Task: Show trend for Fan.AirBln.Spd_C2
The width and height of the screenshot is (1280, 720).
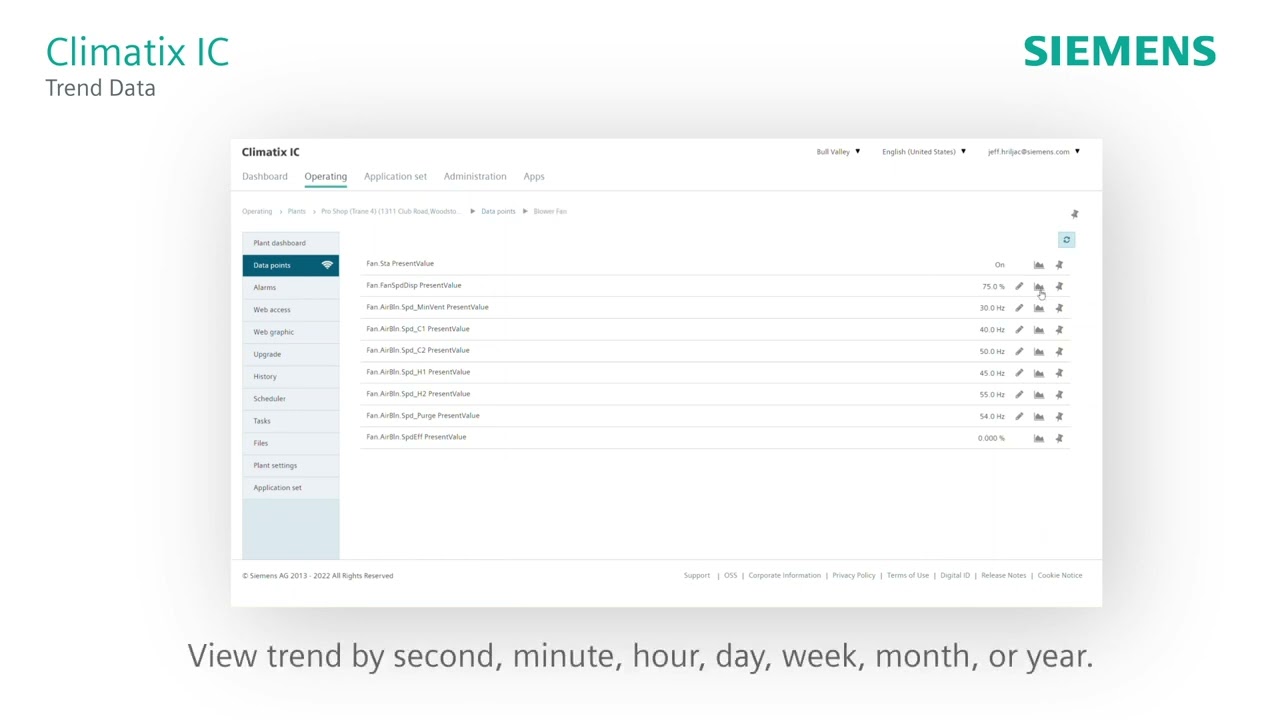Action: [x=1039, y=352]
